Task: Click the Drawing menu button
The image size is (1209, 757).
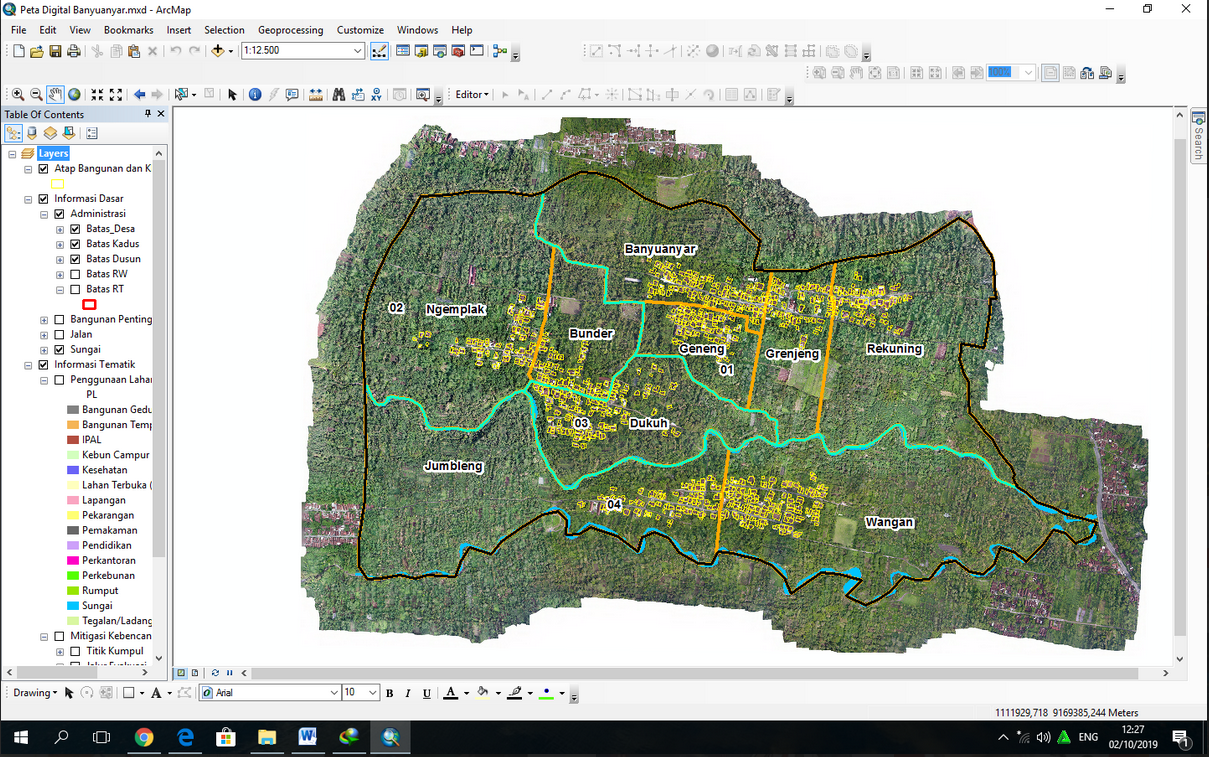Action: pos(32,693)
